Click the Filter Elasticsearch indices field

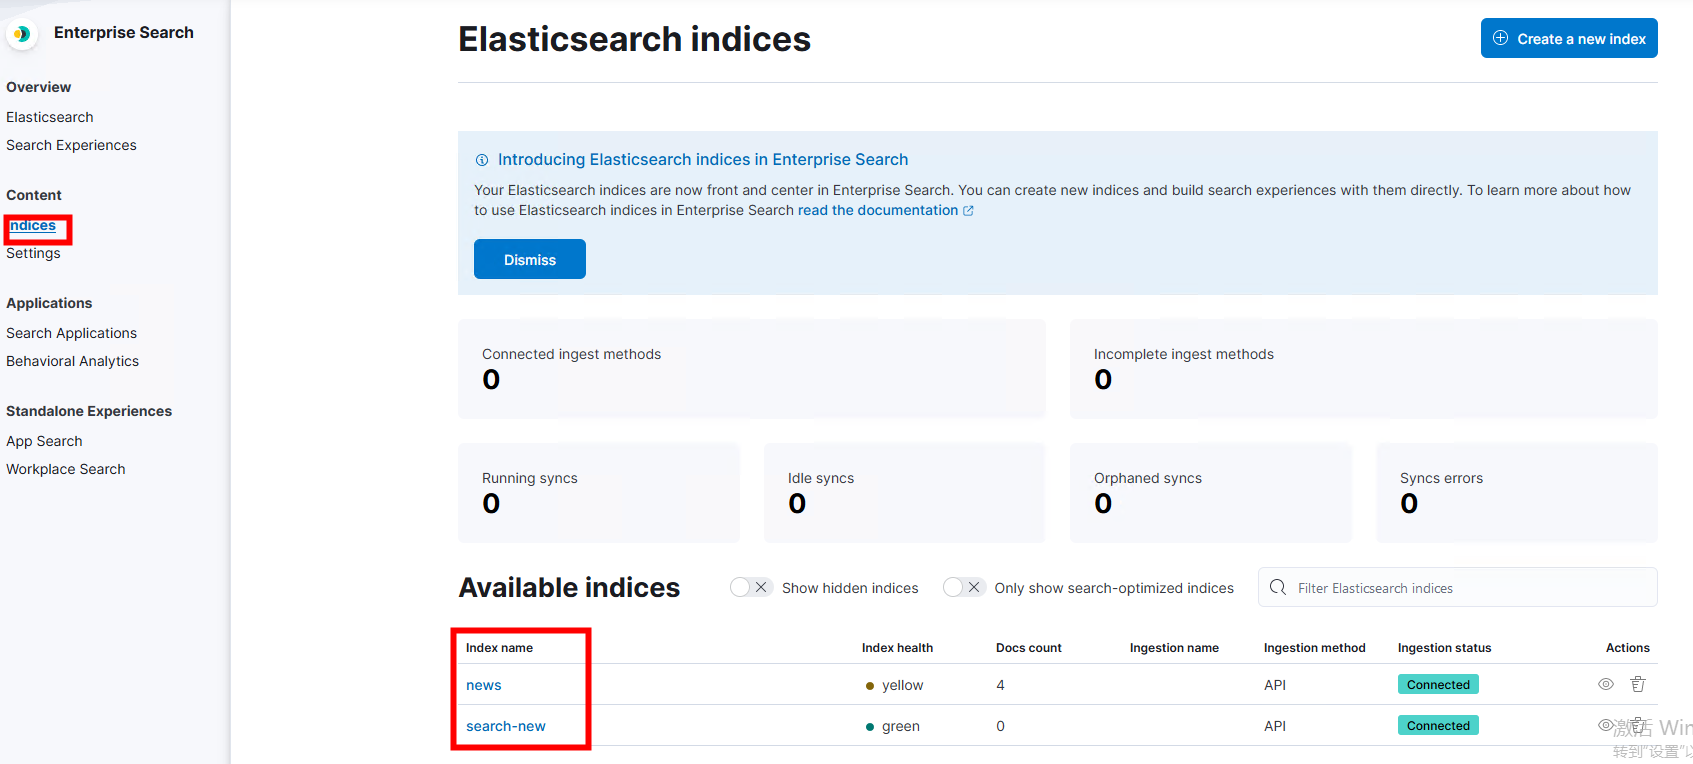click(1458, 587)
